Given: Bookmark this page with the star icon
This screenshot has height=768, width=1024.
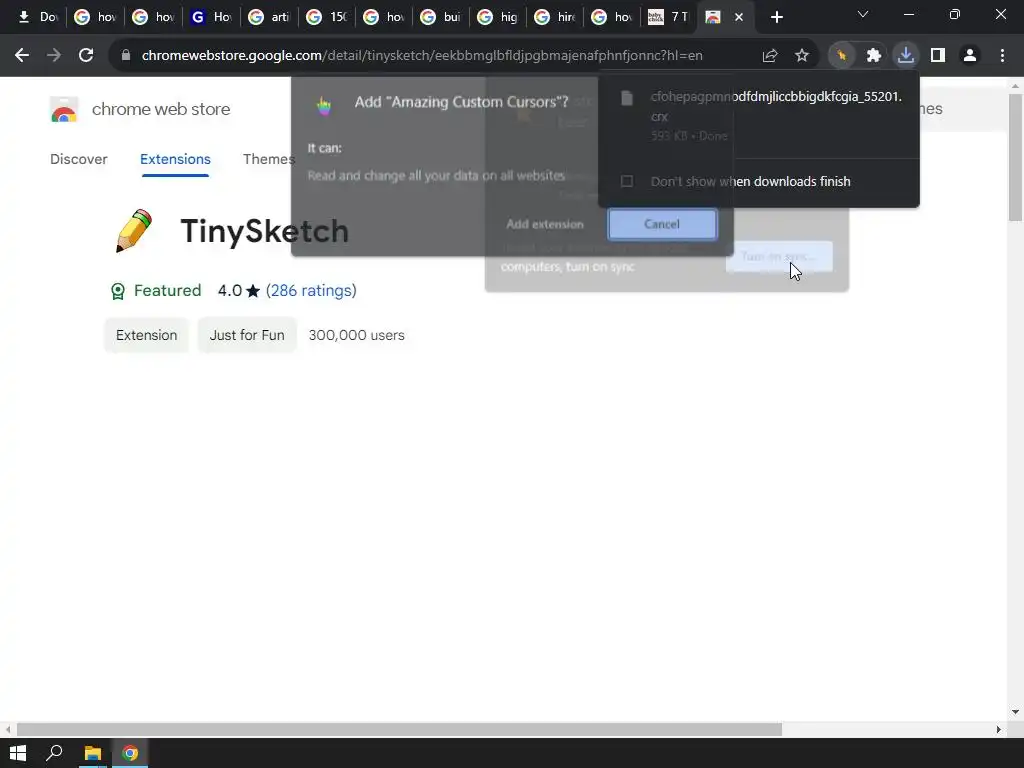Looking at the screenshot, I should coord(802,56).
